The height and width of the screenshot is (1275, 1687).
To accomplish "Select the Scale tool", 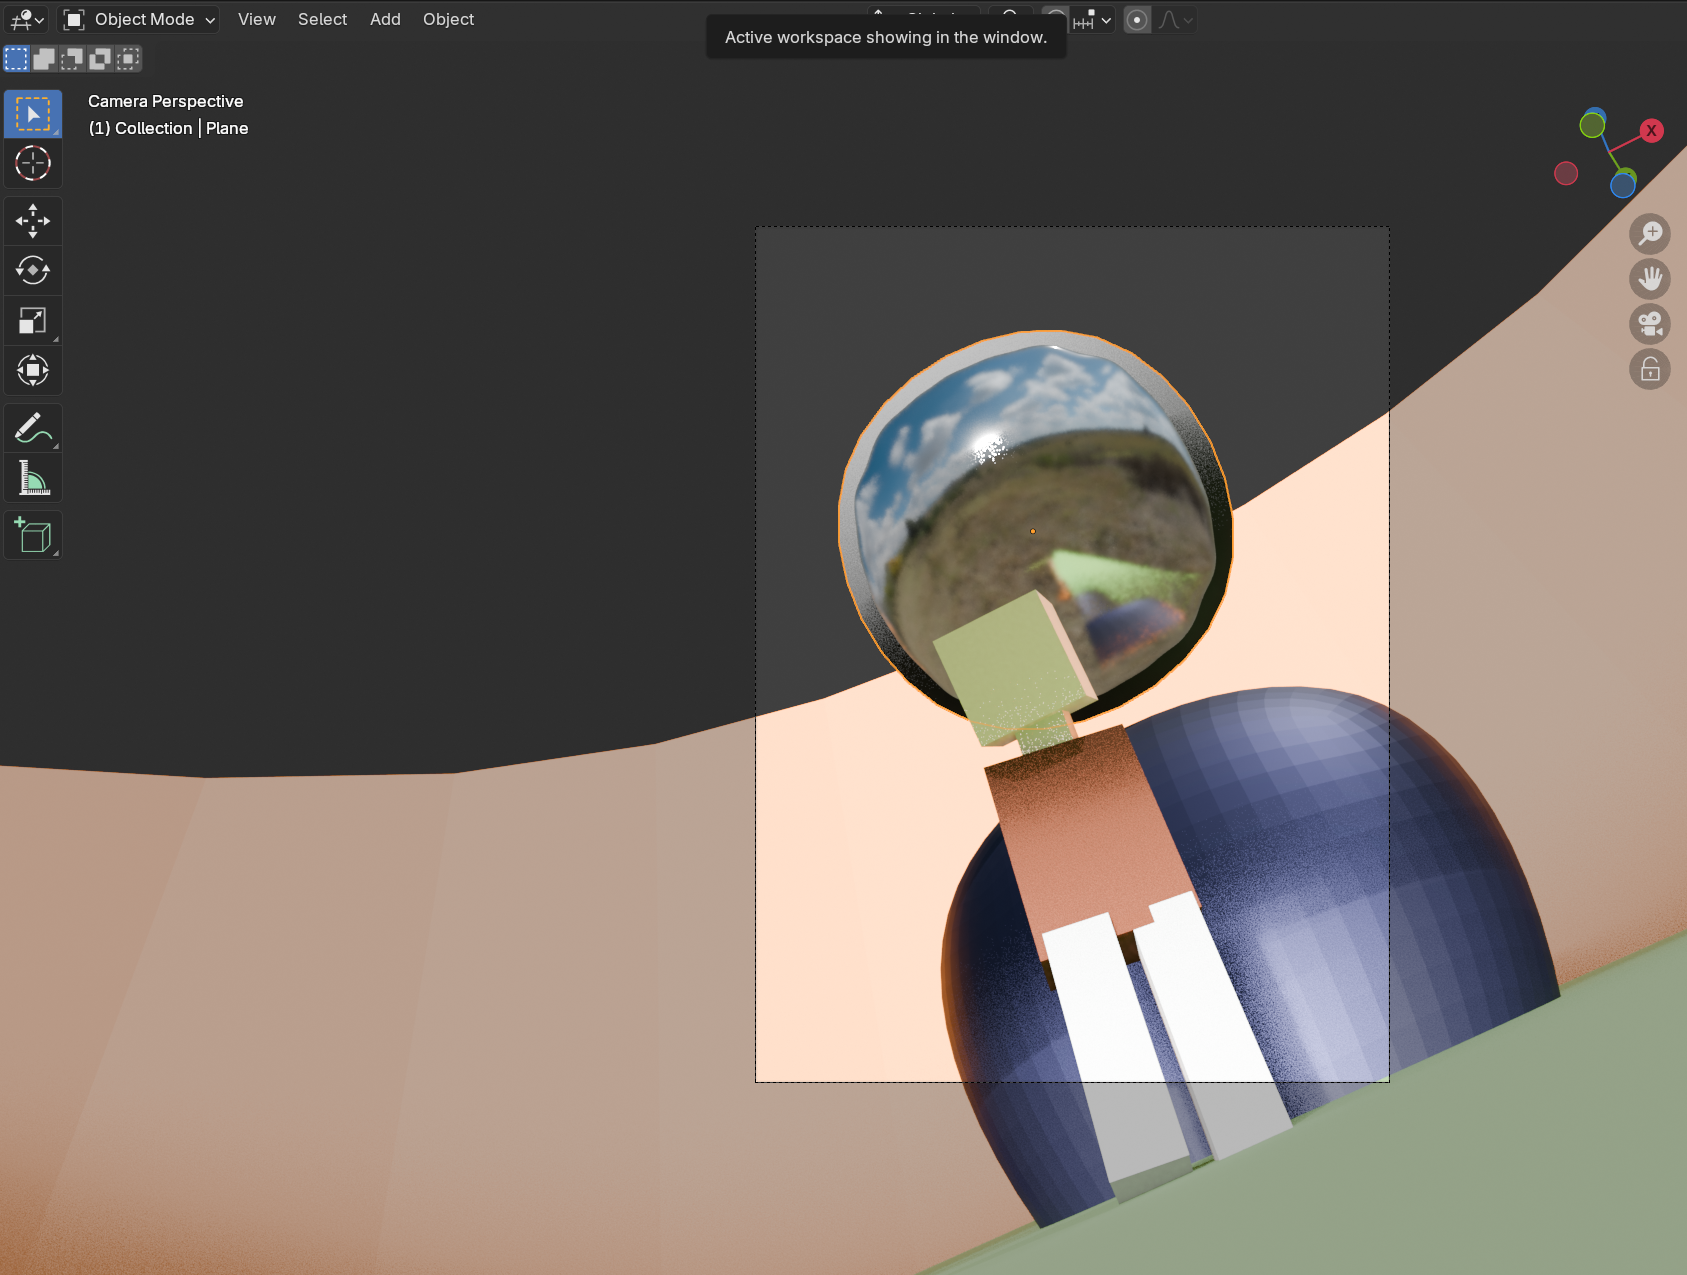I will click(x=32, y=320).
